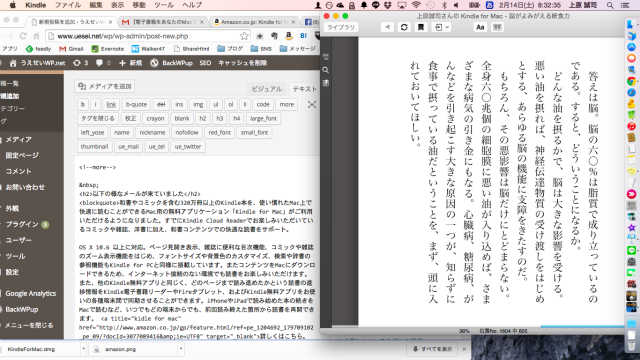Open the notes panel icon in Kindle sidebar
The height and width of the screenshot is (360, 640).
click(x=326, y=83)
